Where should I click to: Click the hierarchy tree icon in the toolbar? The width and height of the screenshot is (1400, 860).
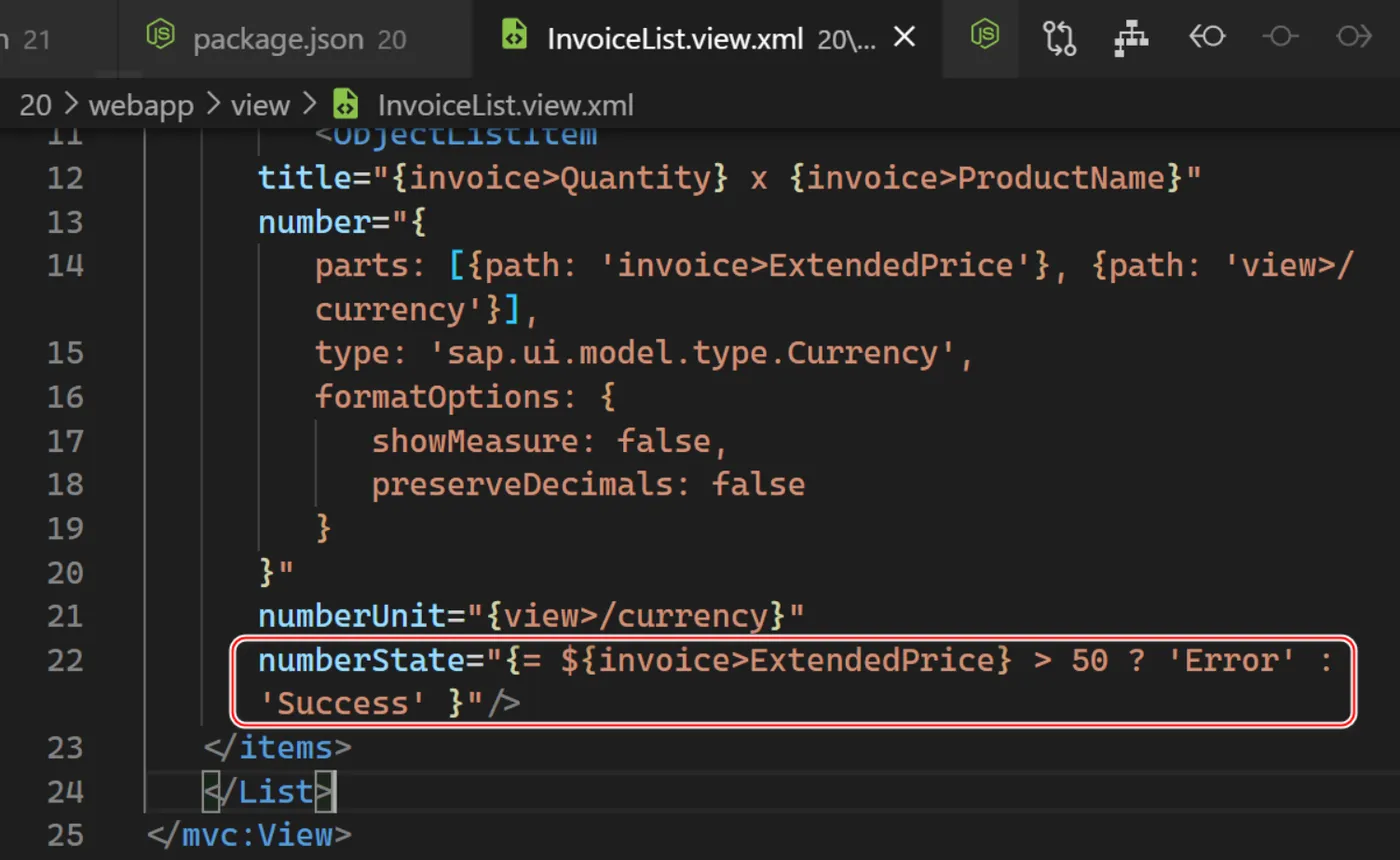[1132, 37]
